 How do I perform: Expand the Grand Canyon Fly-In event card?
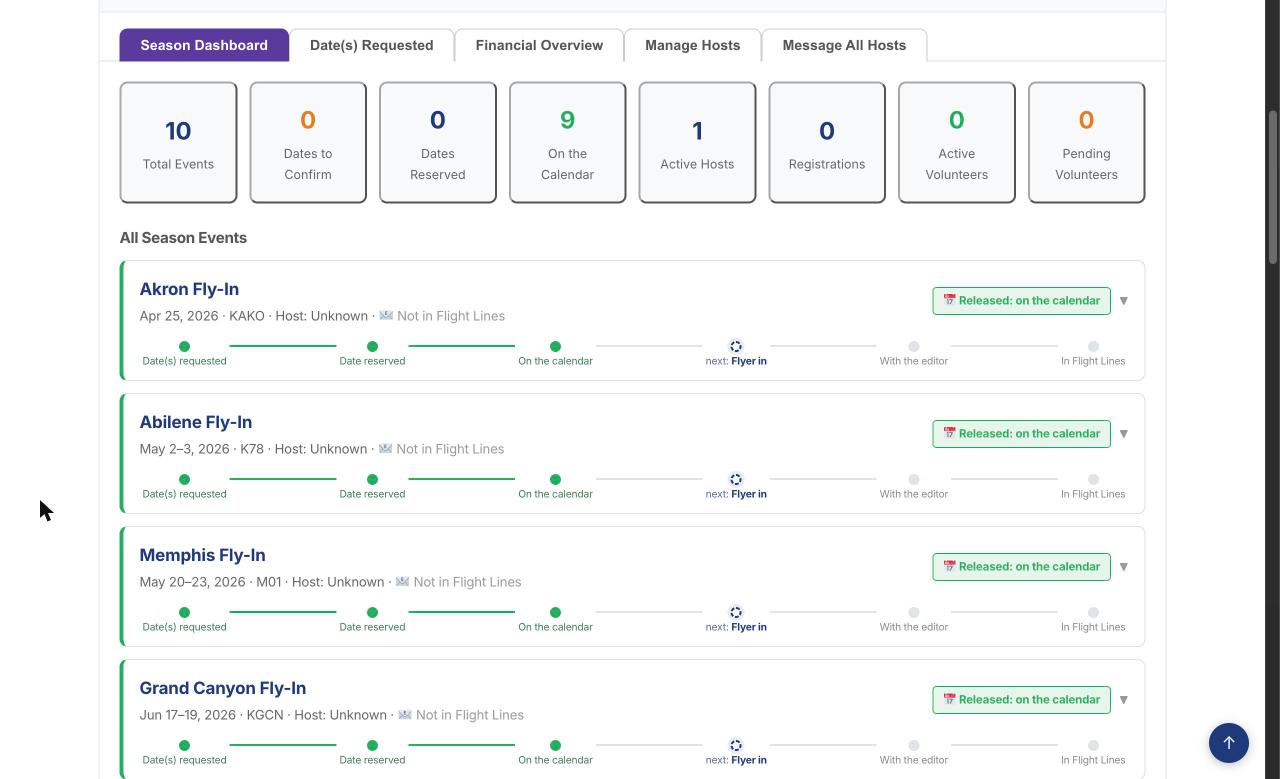pyautogui.click(x=1124, y=700)
